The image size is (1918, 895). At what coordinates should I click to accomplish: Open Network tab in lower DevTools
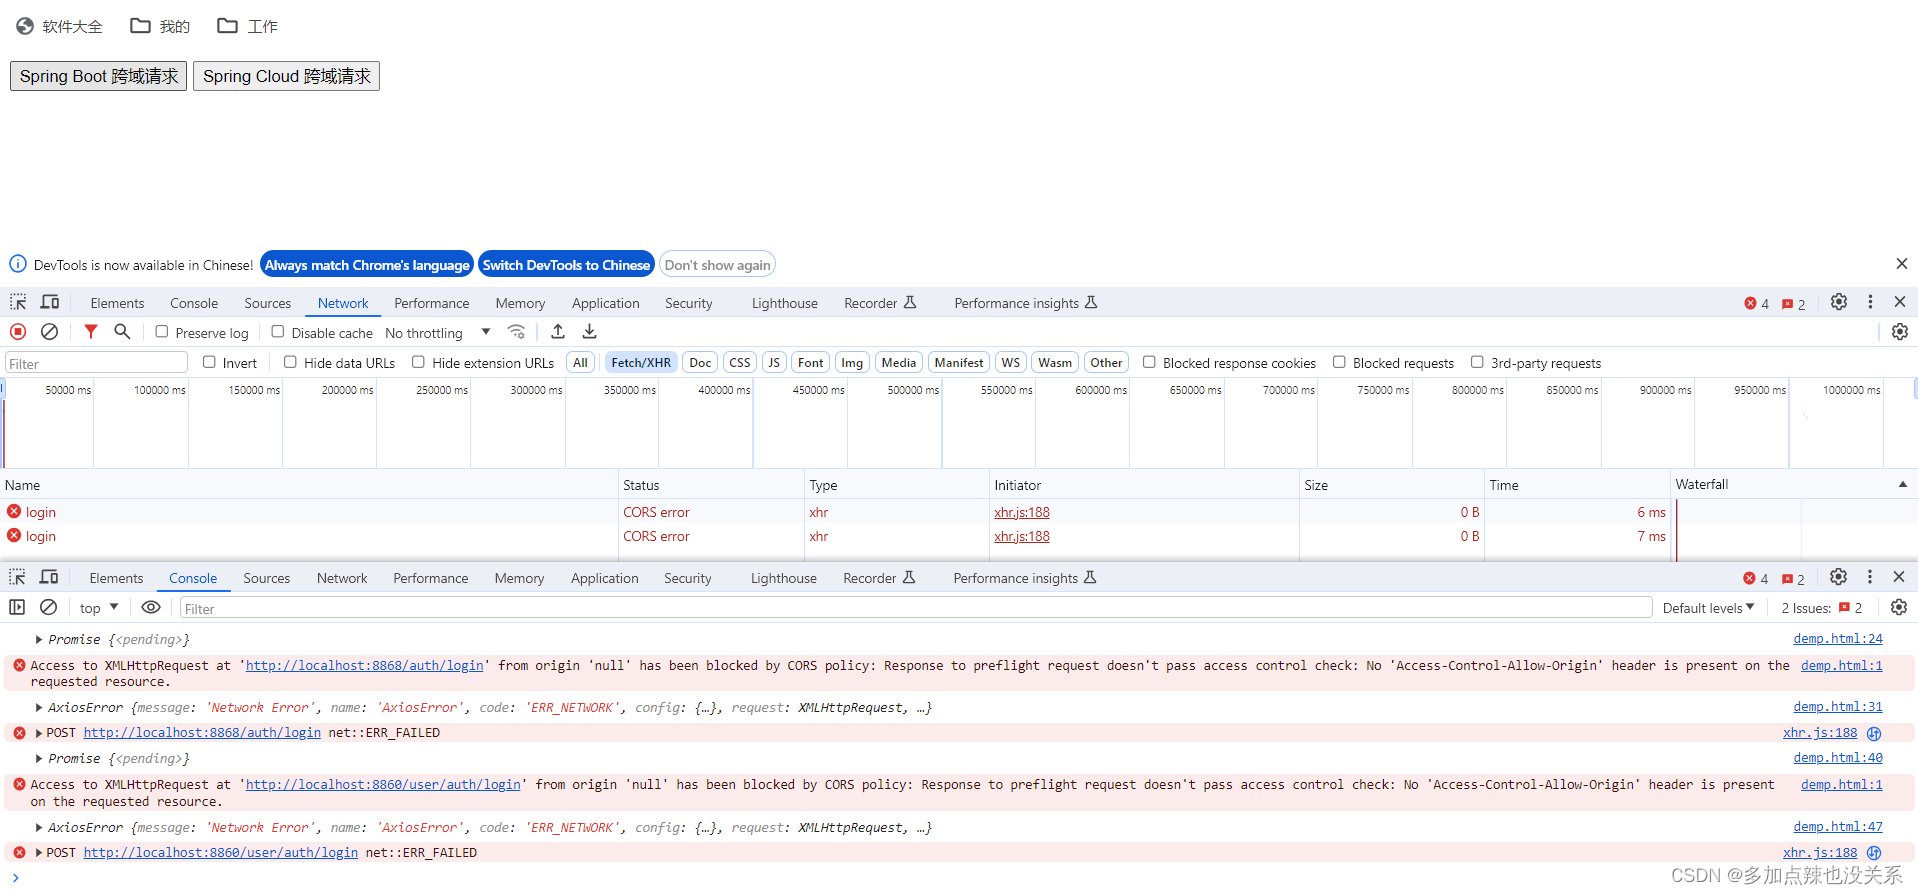coord(342,578)
